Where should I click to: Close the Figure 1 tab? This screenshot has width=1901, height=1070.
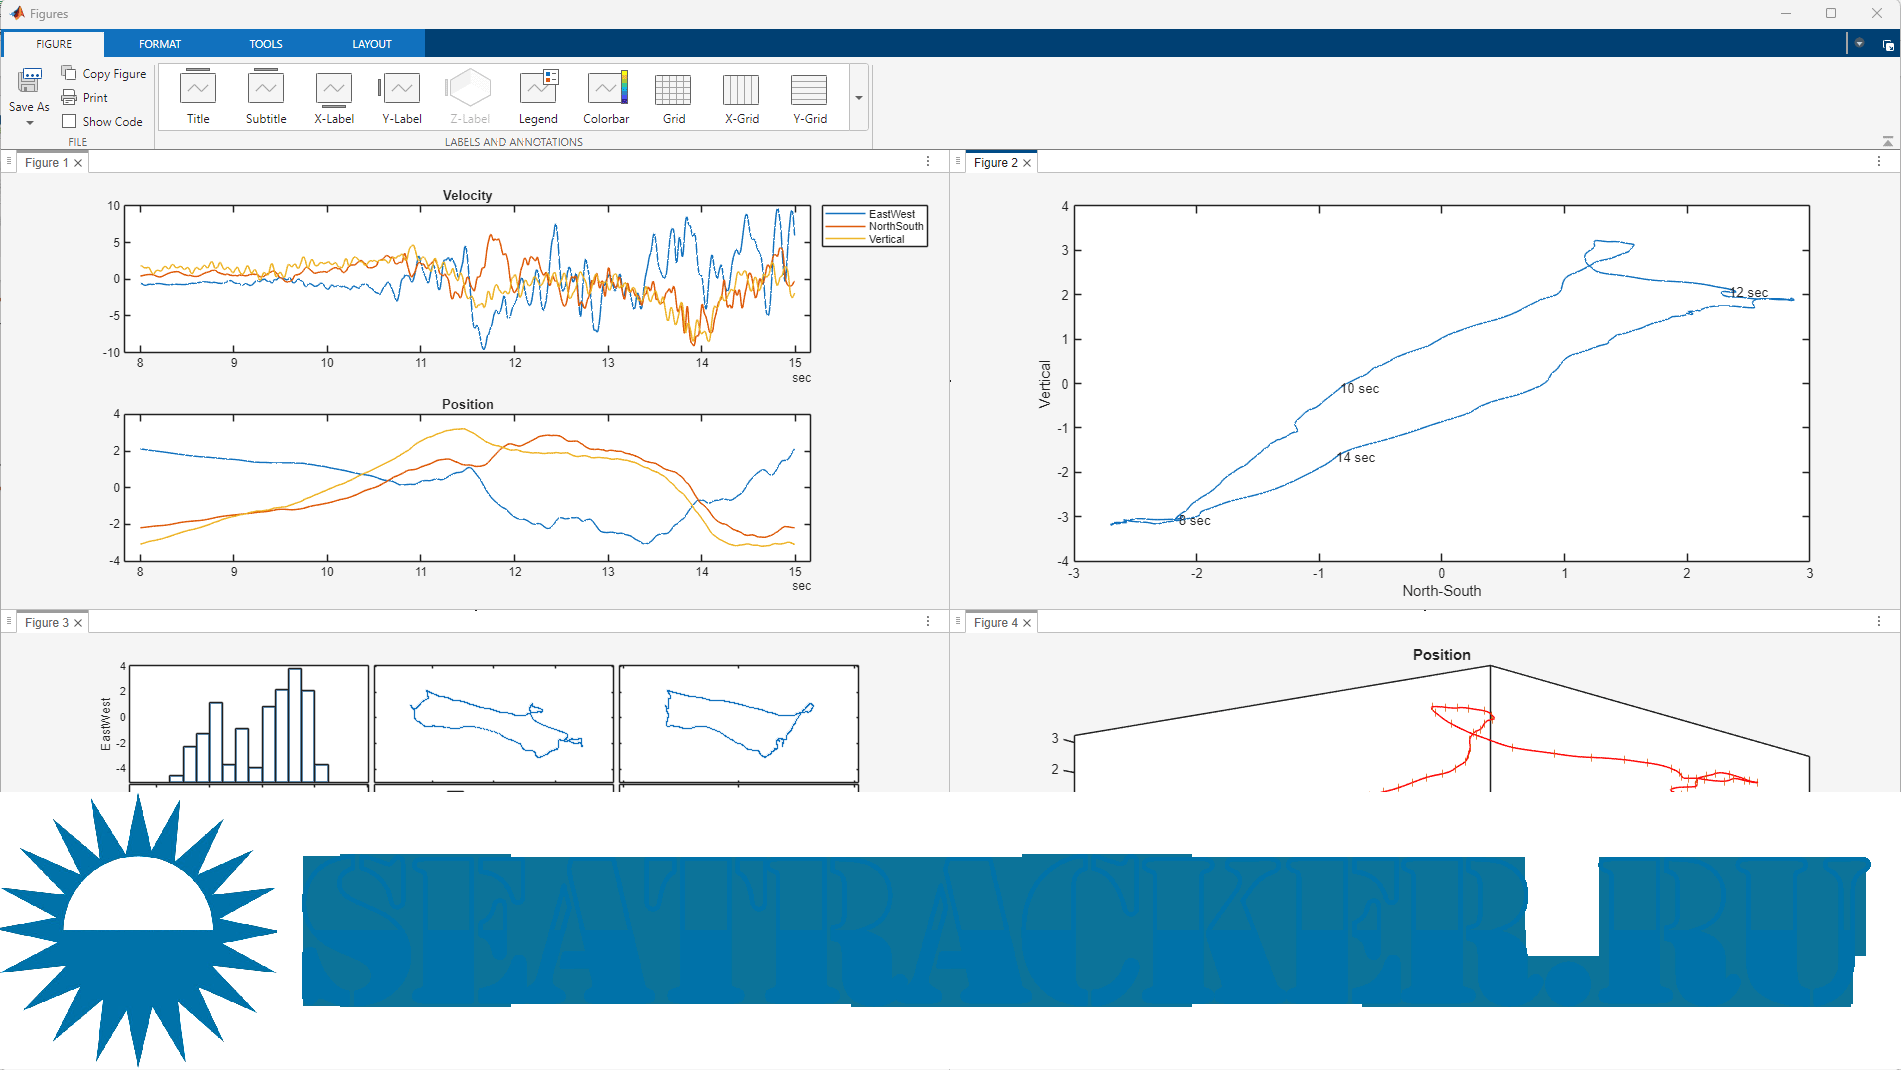(78, 163)
